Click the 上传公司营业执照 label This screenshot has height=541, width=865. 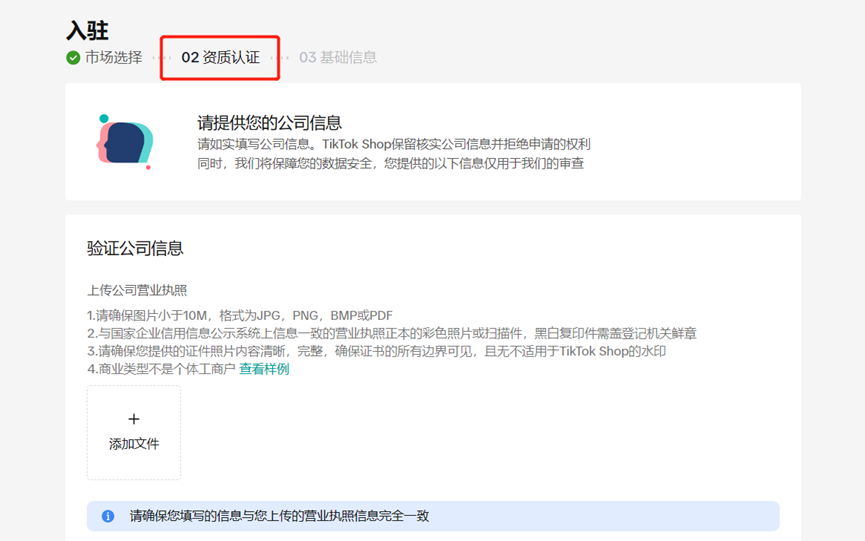137,290
